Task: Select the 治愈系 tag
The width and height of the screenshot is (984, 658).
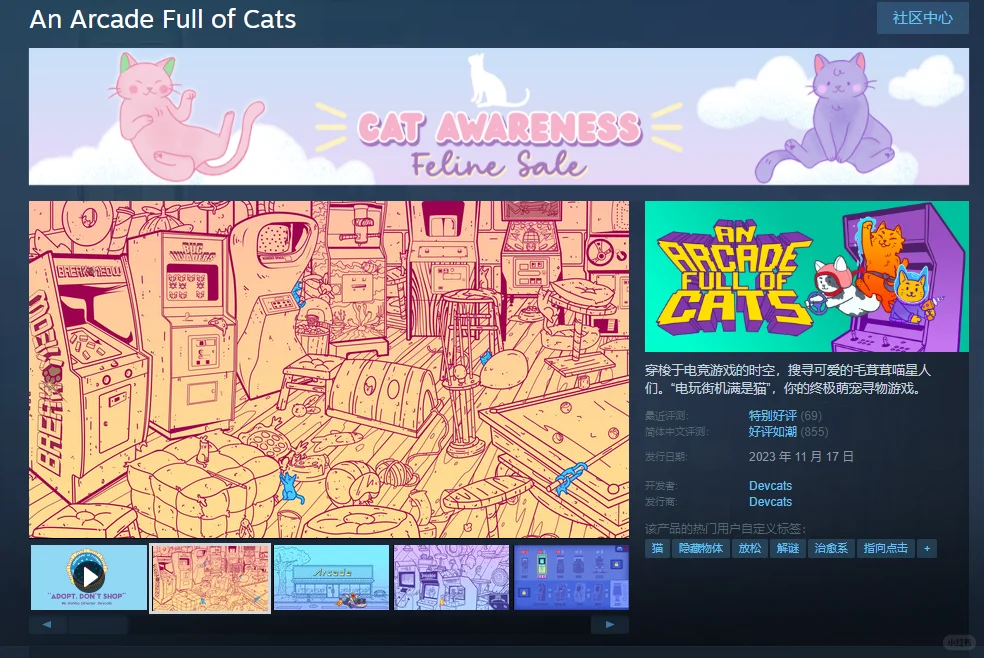Action: 831,548
